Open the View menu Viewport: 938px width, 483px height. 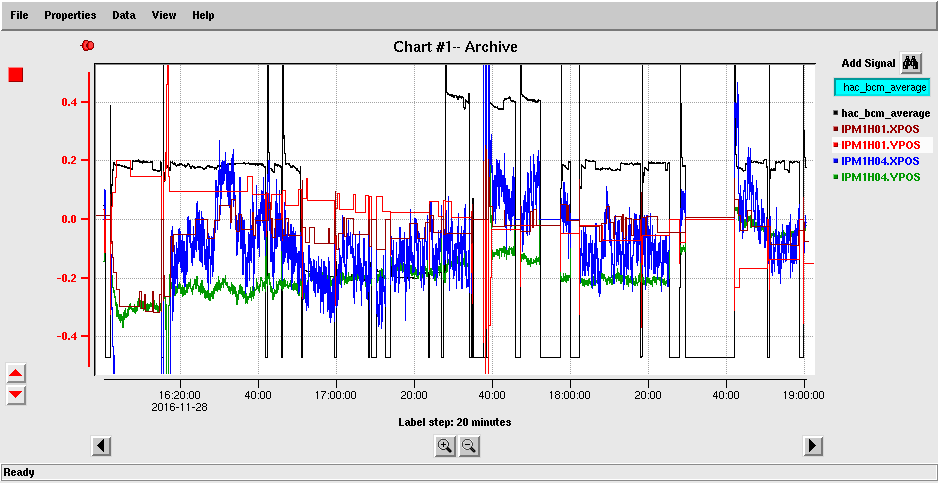point(164,15)
